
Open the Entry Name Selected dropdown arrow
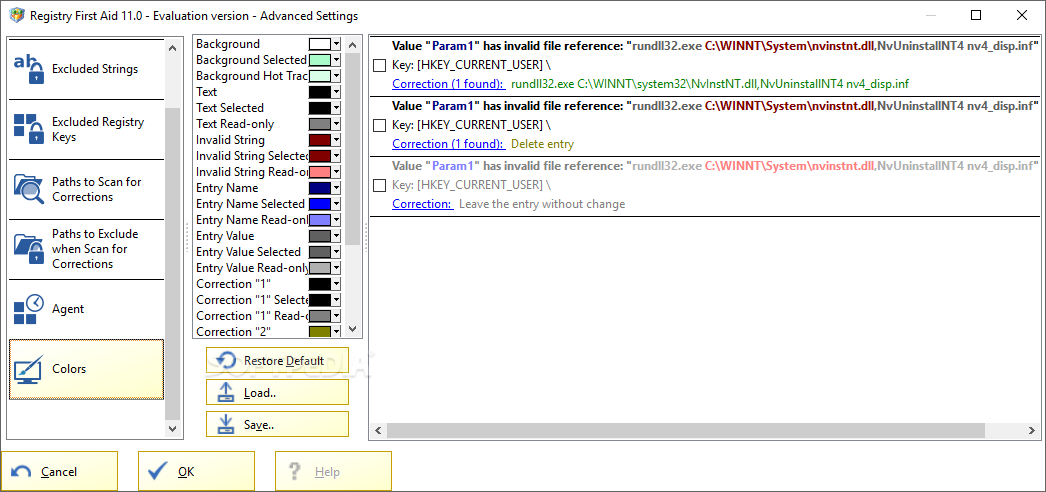(336, 204)
